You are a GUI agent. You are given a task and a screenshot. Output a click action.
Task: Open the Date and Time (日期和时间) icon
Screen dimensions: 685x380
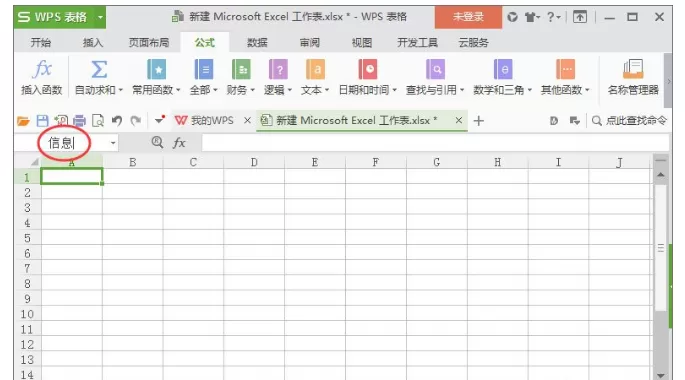[x=367, y=69]
